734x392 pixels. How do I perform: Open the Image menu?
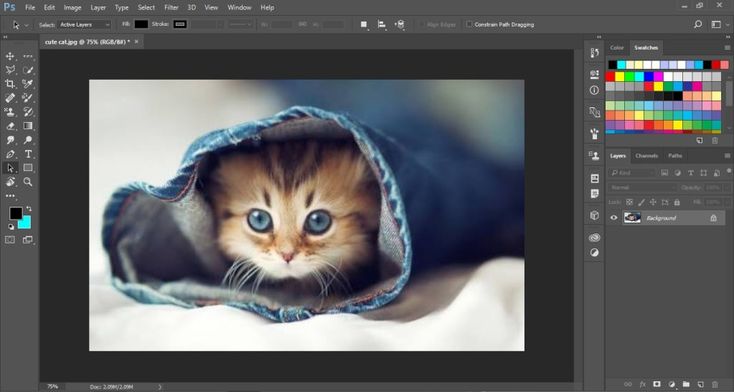pyautogui.click(x=73, y=7)
